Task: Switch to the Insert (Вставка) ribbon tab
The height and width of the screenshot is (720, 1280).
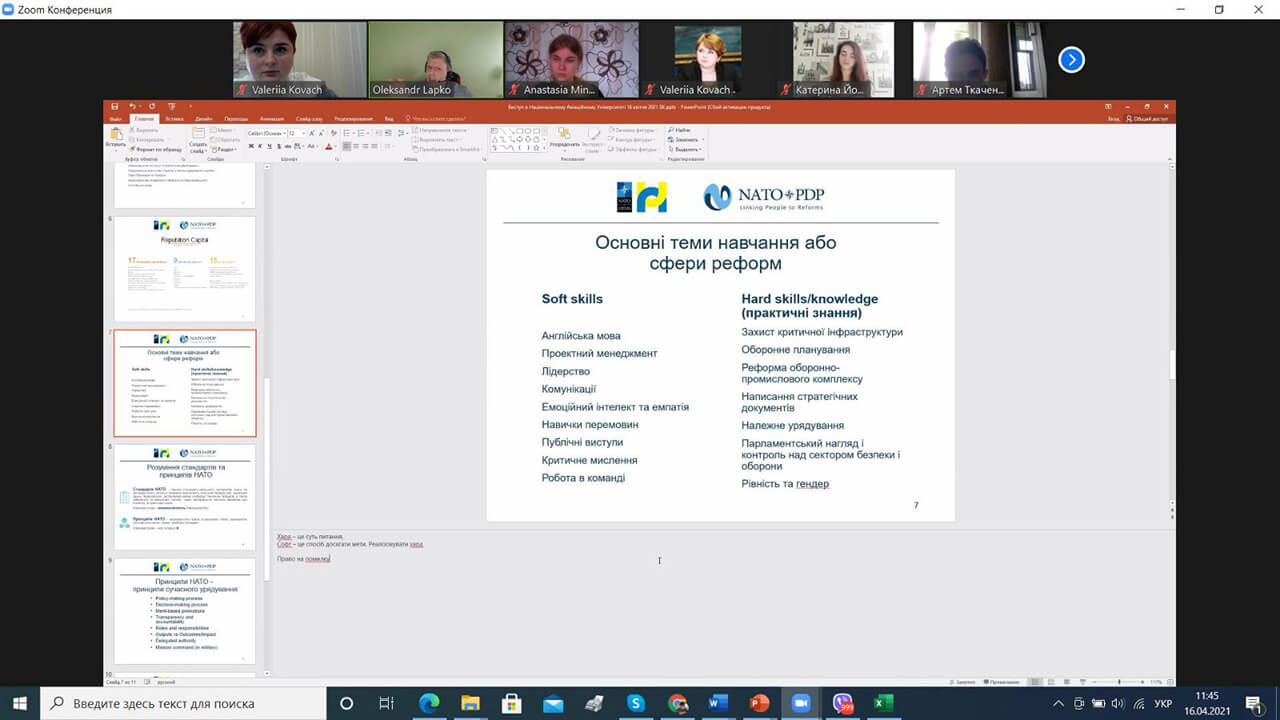Action: click(174, 118)
